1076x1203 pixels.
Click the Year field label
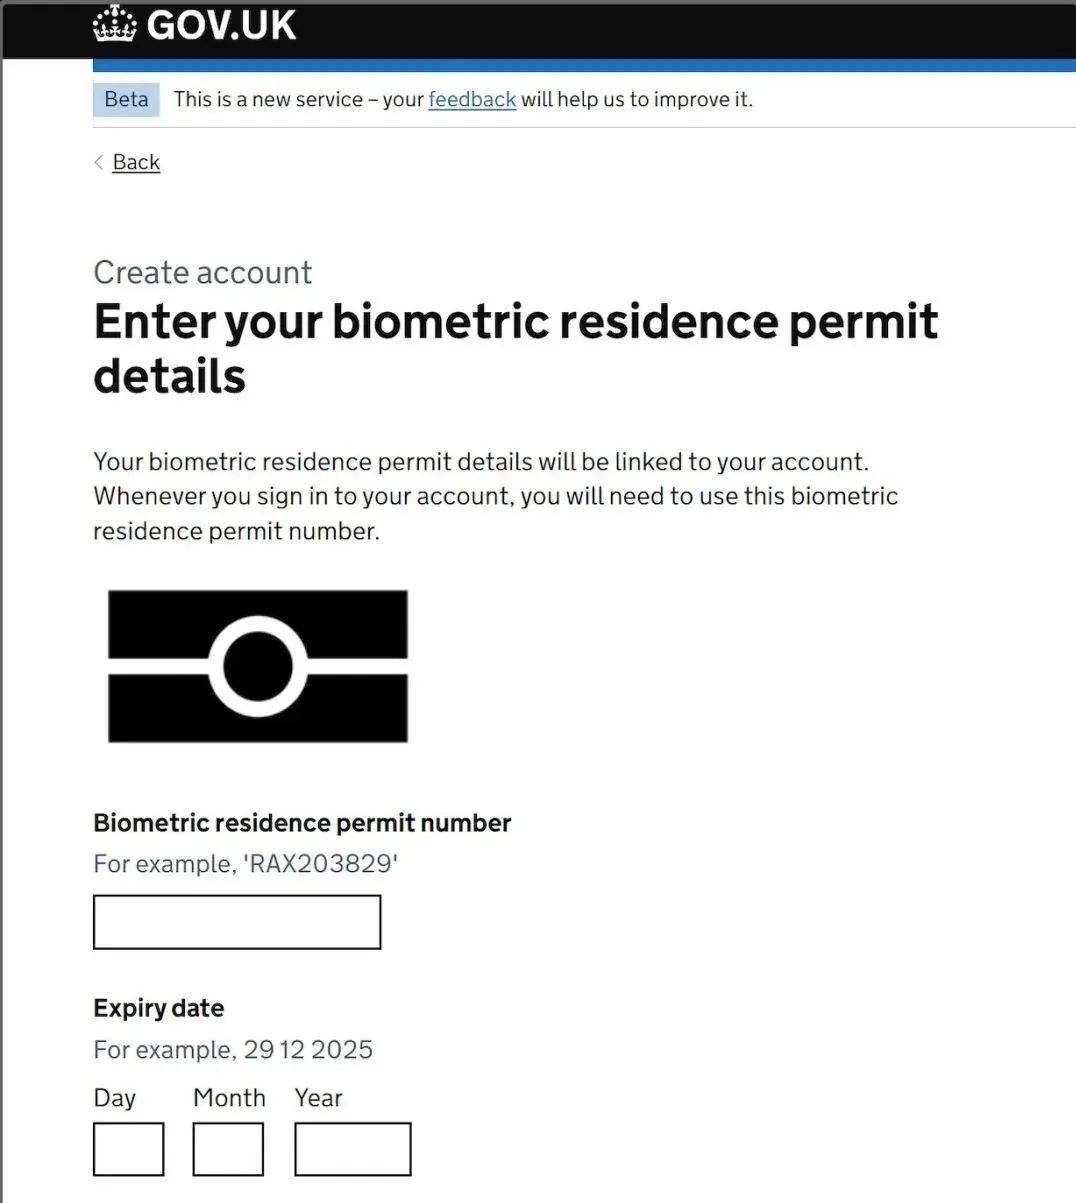coord(318,1098)
